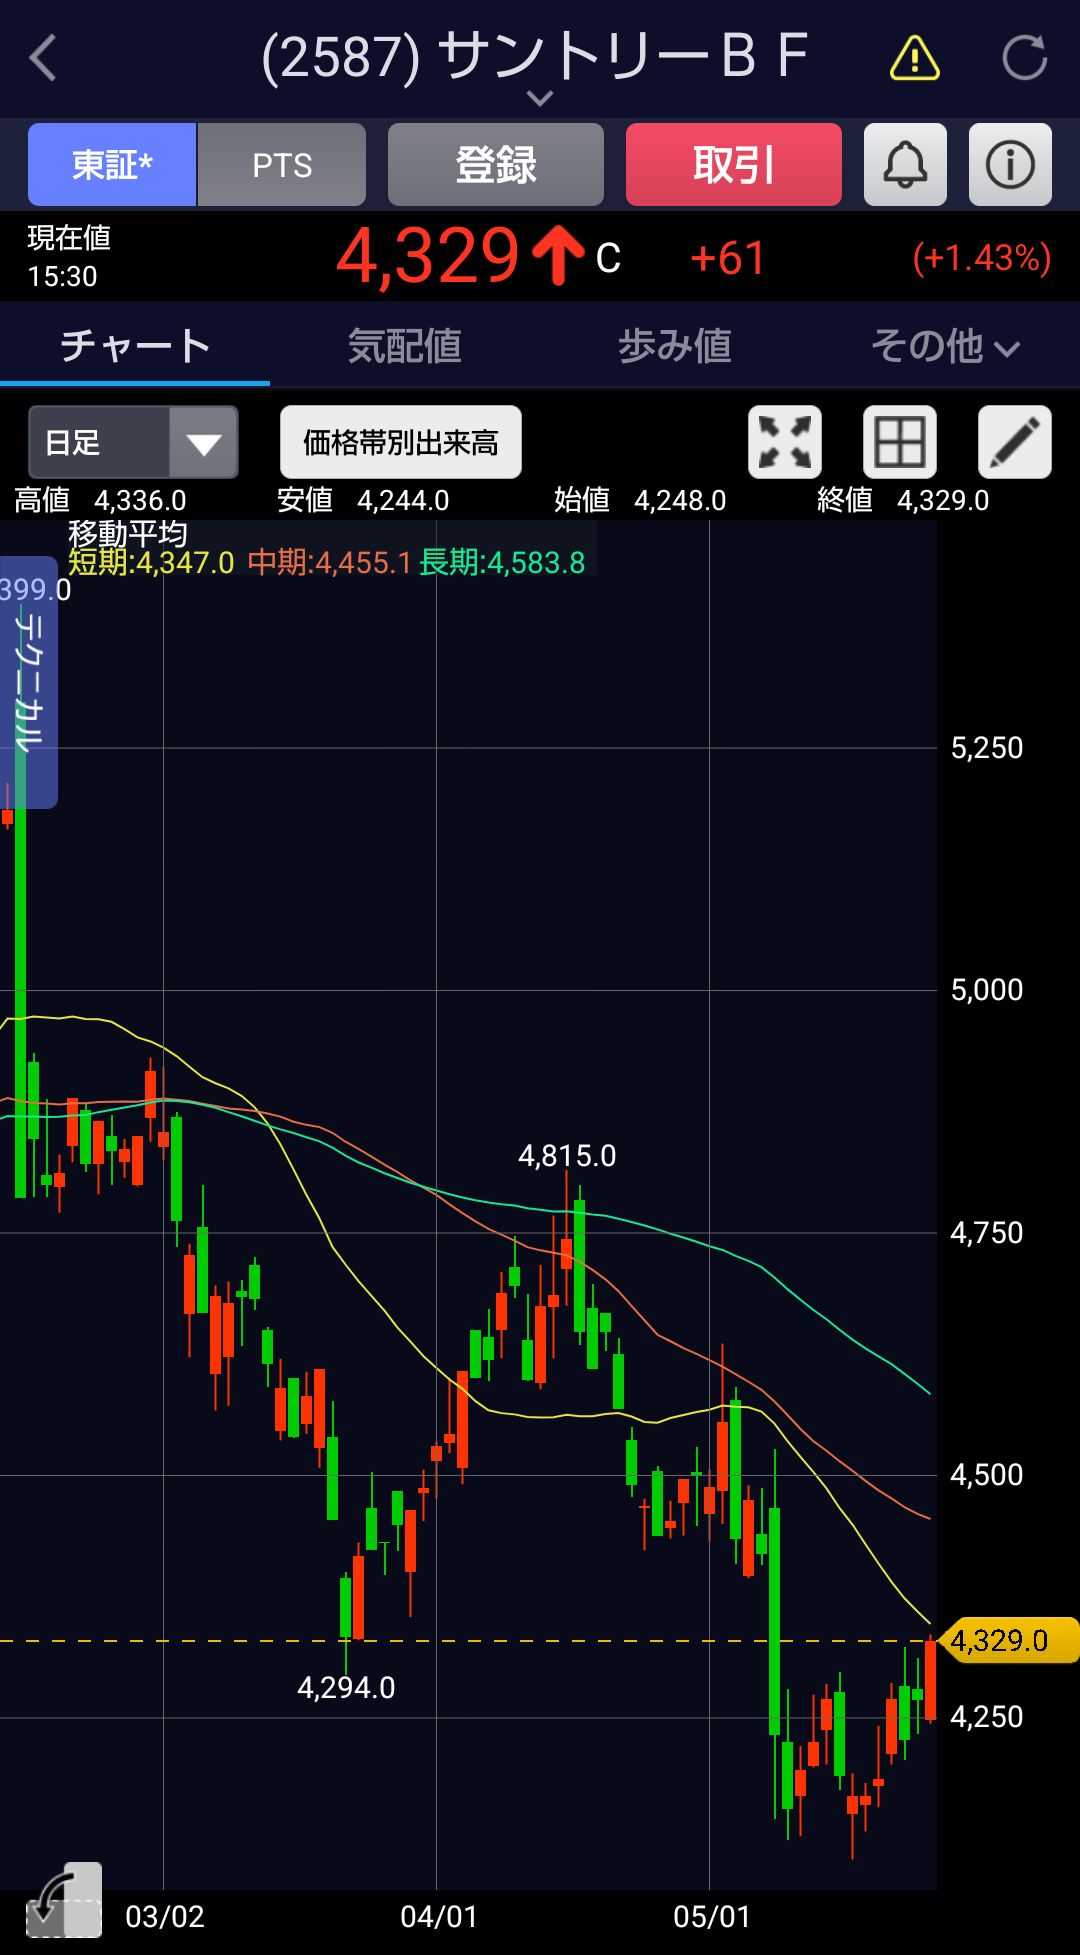This screenshot has width=1080, height=1955.
Task: Switch to the 気配値 tab
Action: (x=404, y=346)
